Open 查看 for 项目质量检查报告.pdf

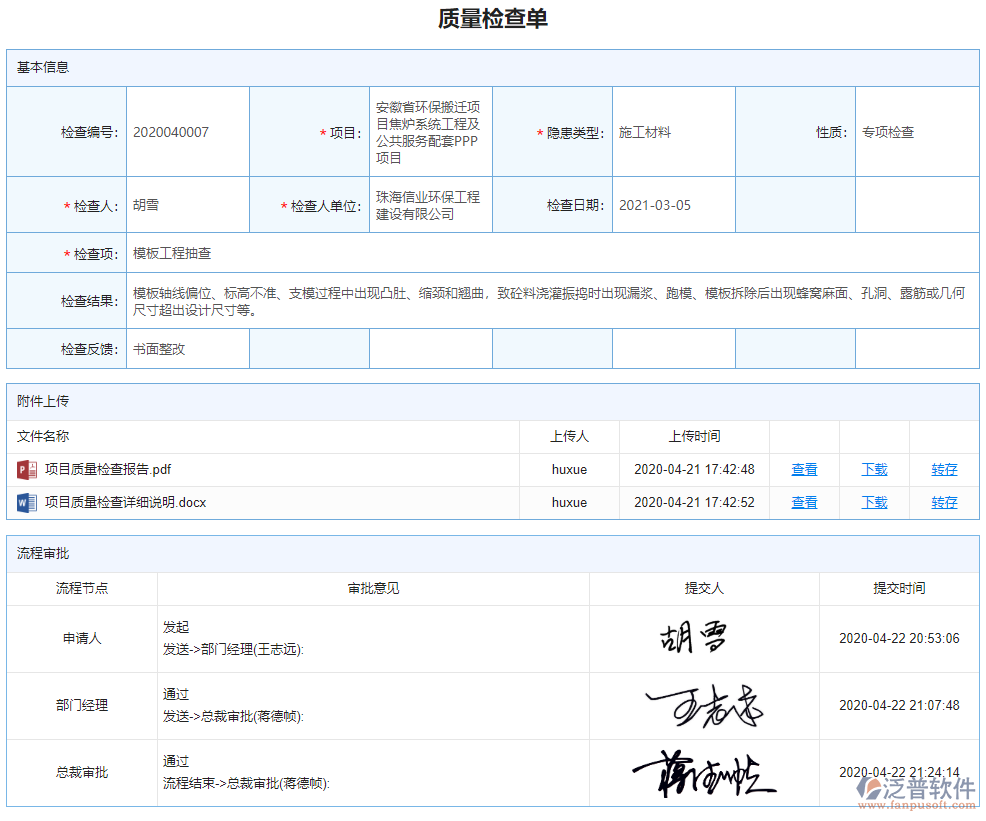point(803,468)
